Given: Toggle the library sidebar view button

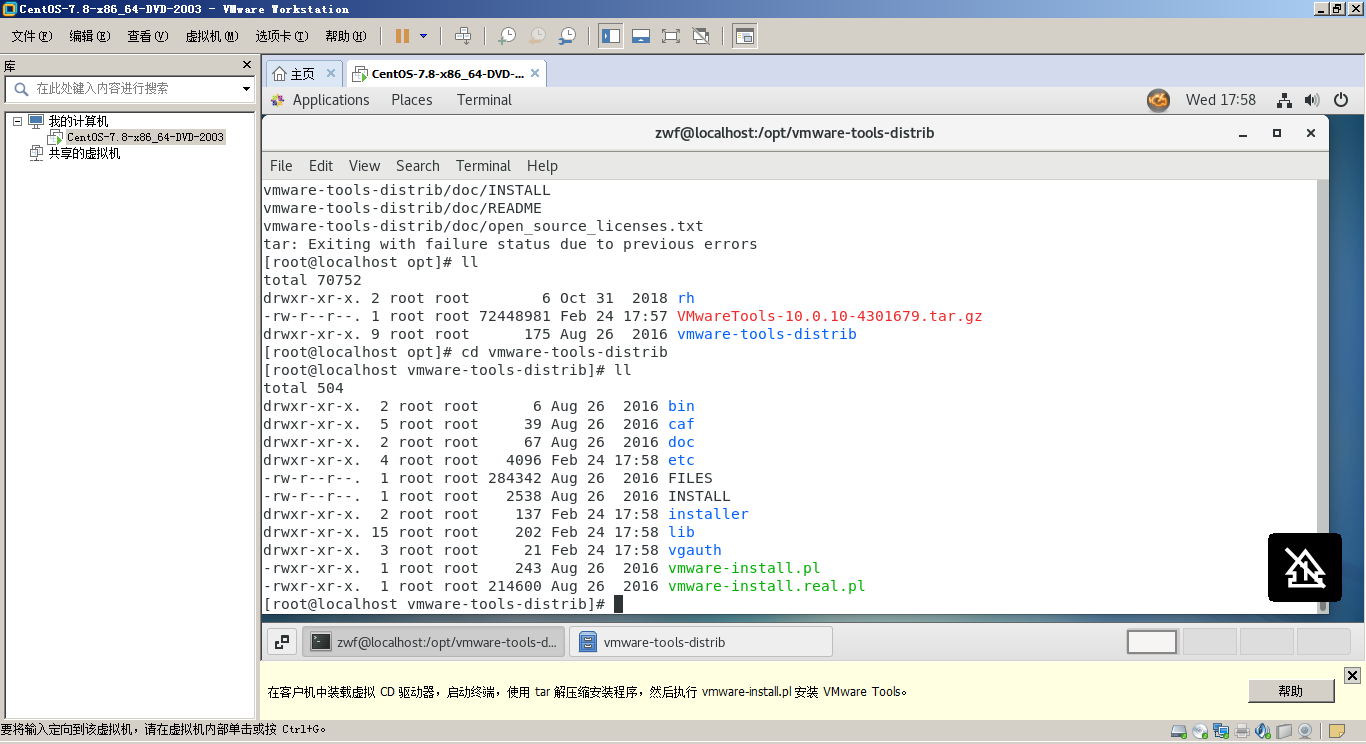Looking at the screenshot, I should [x=611, y=36].
